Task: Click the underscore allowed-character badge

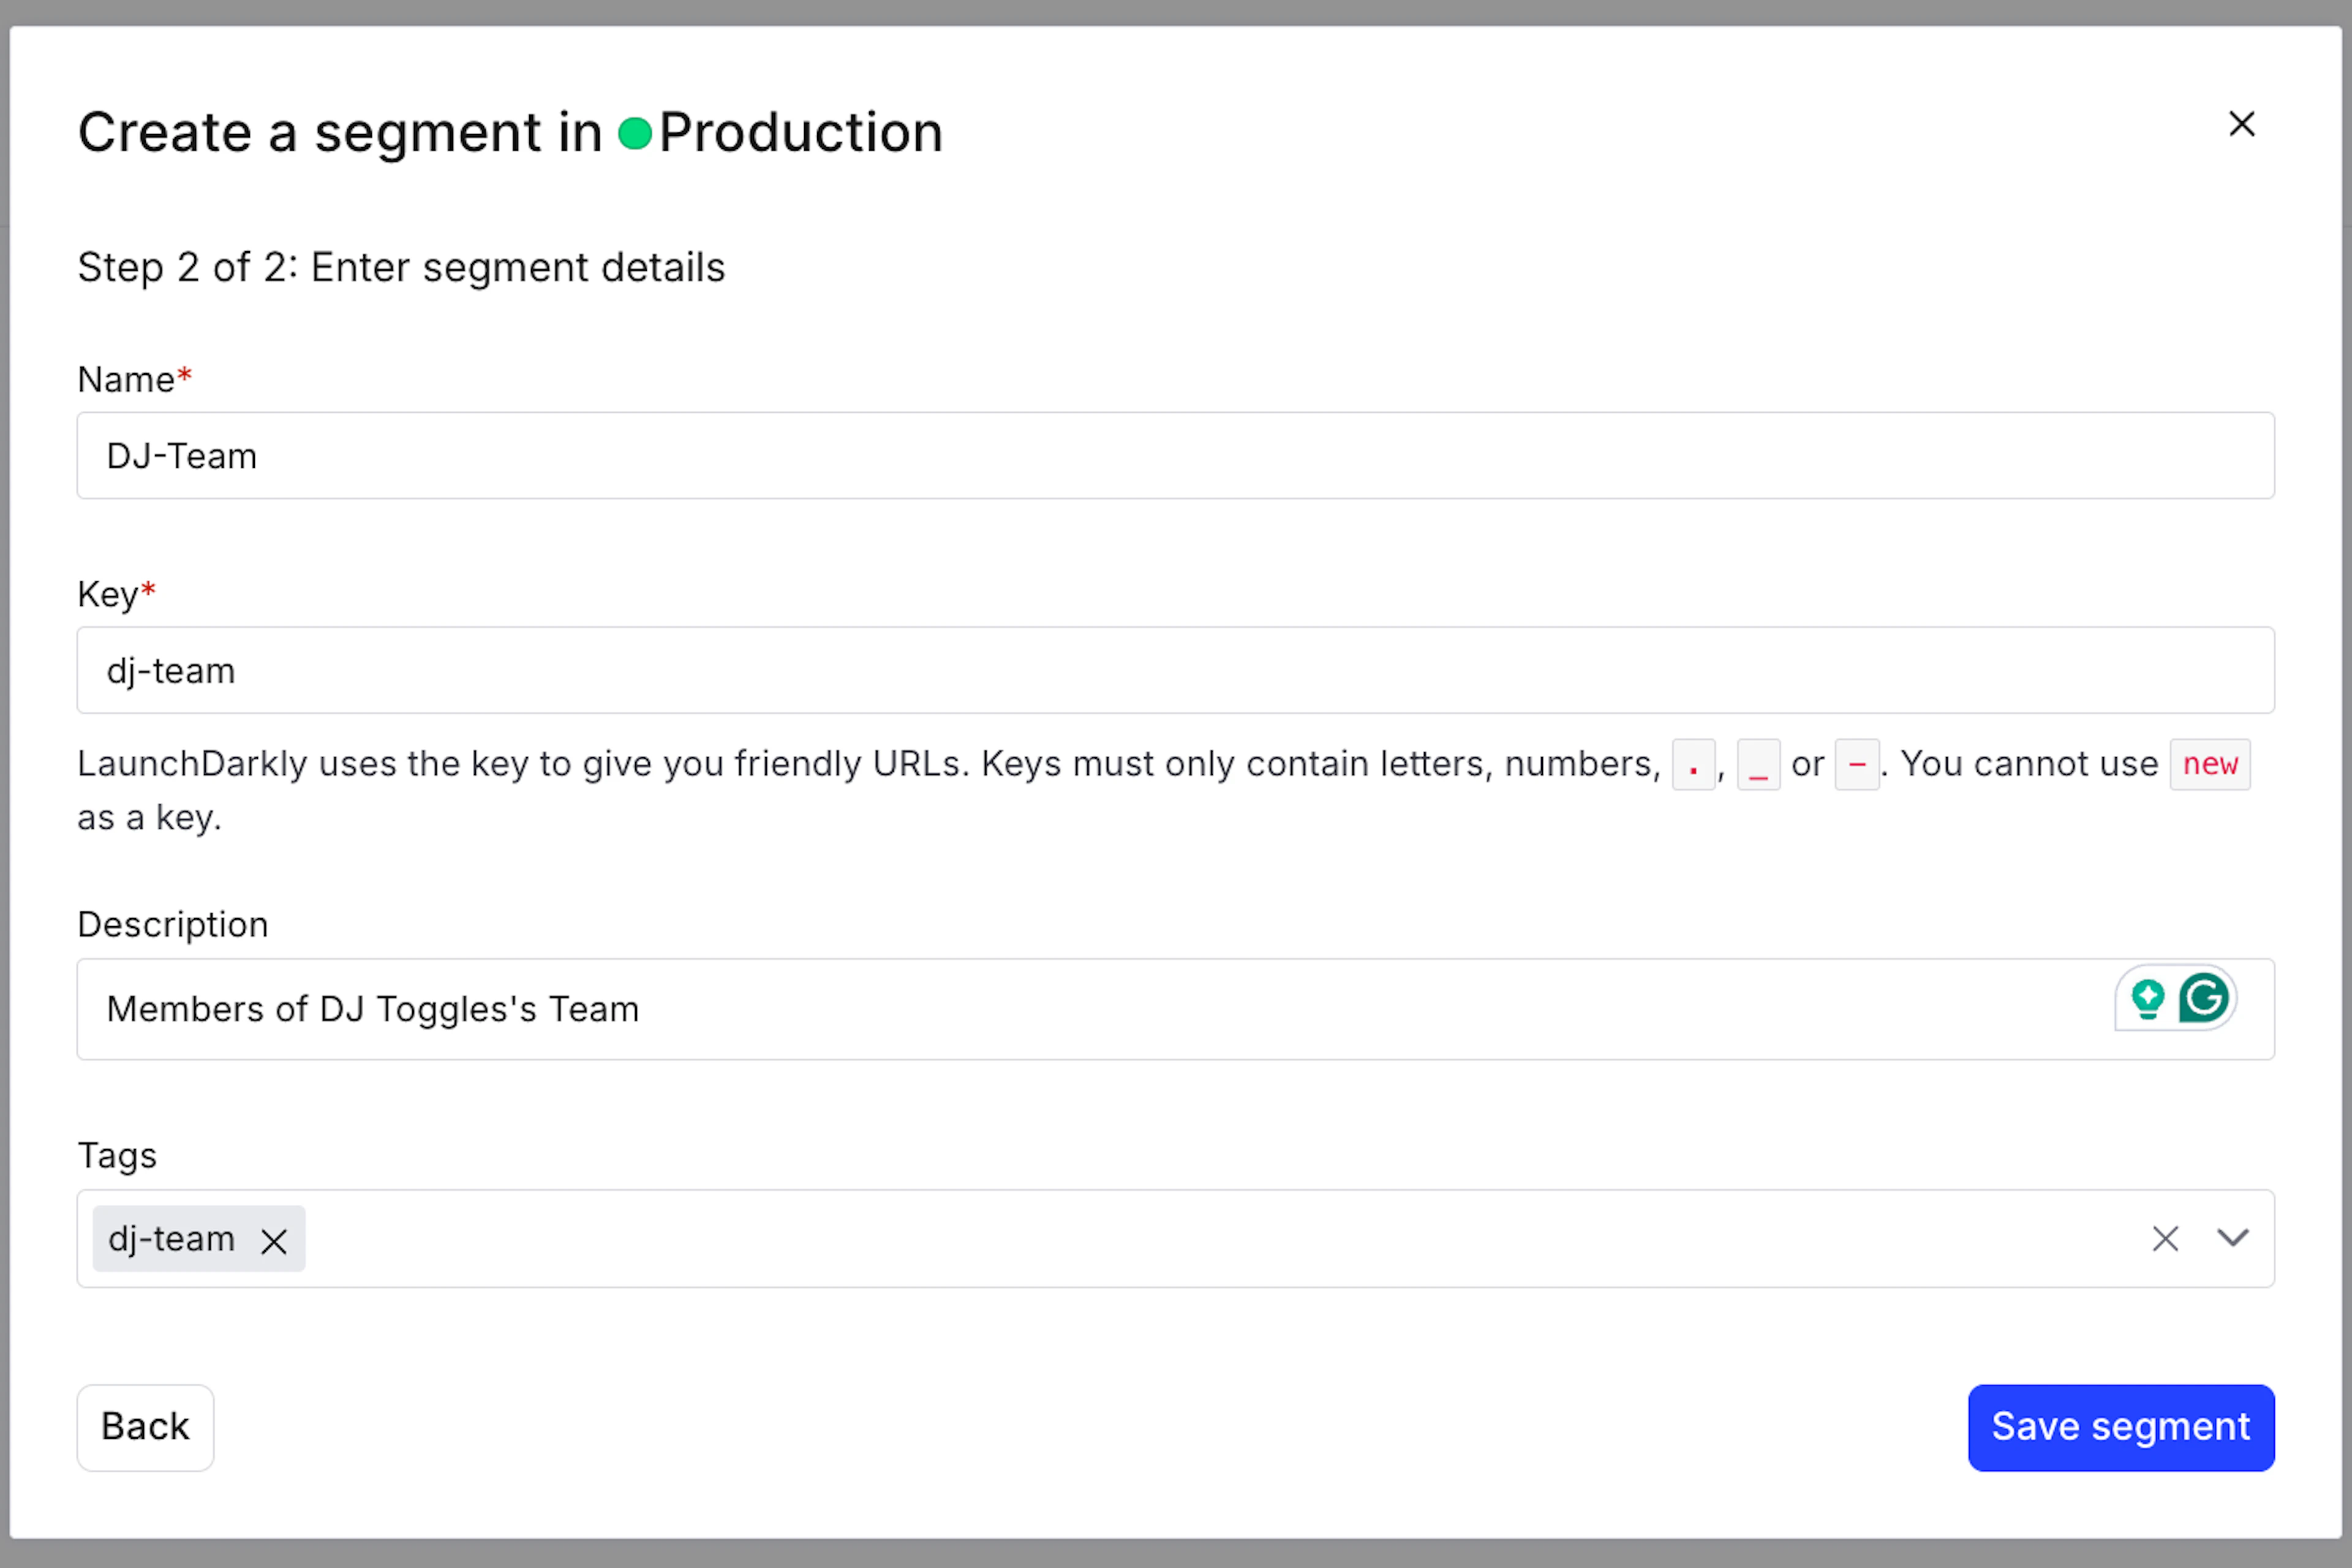Action: point(1759,764)
